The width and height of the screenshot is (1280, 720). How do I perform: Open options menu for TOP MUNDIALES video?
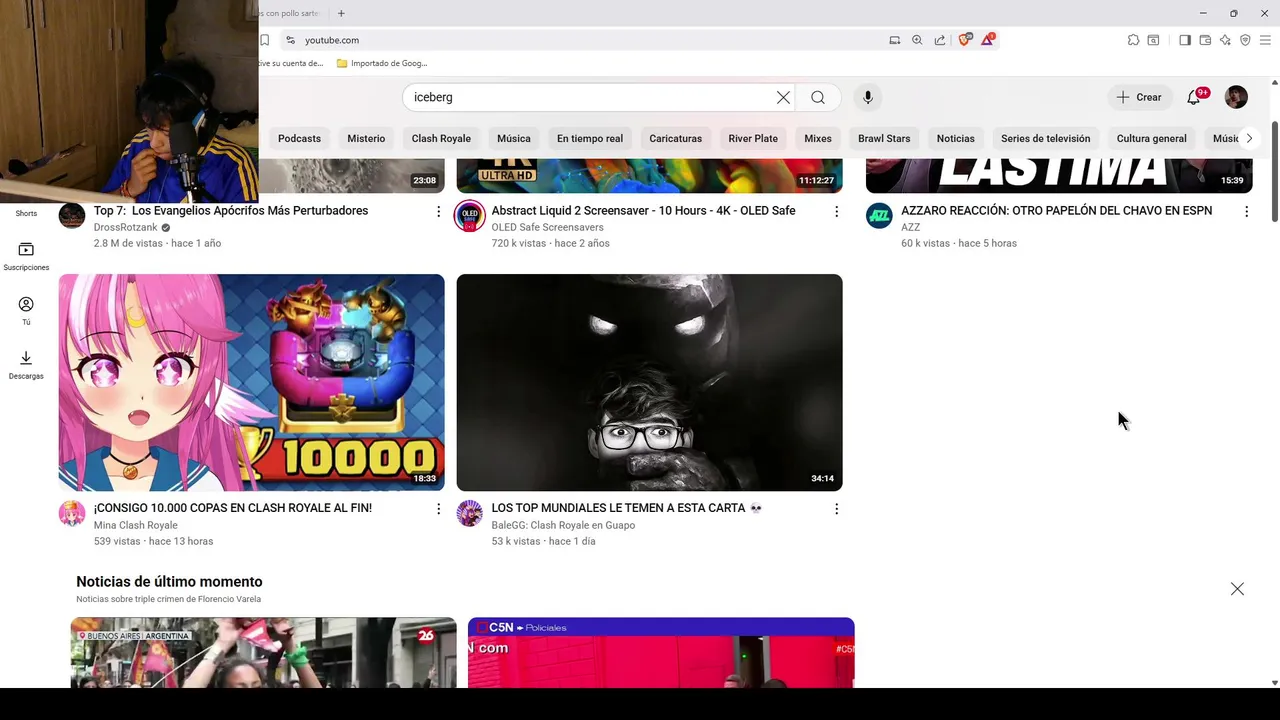pos(836,508)
